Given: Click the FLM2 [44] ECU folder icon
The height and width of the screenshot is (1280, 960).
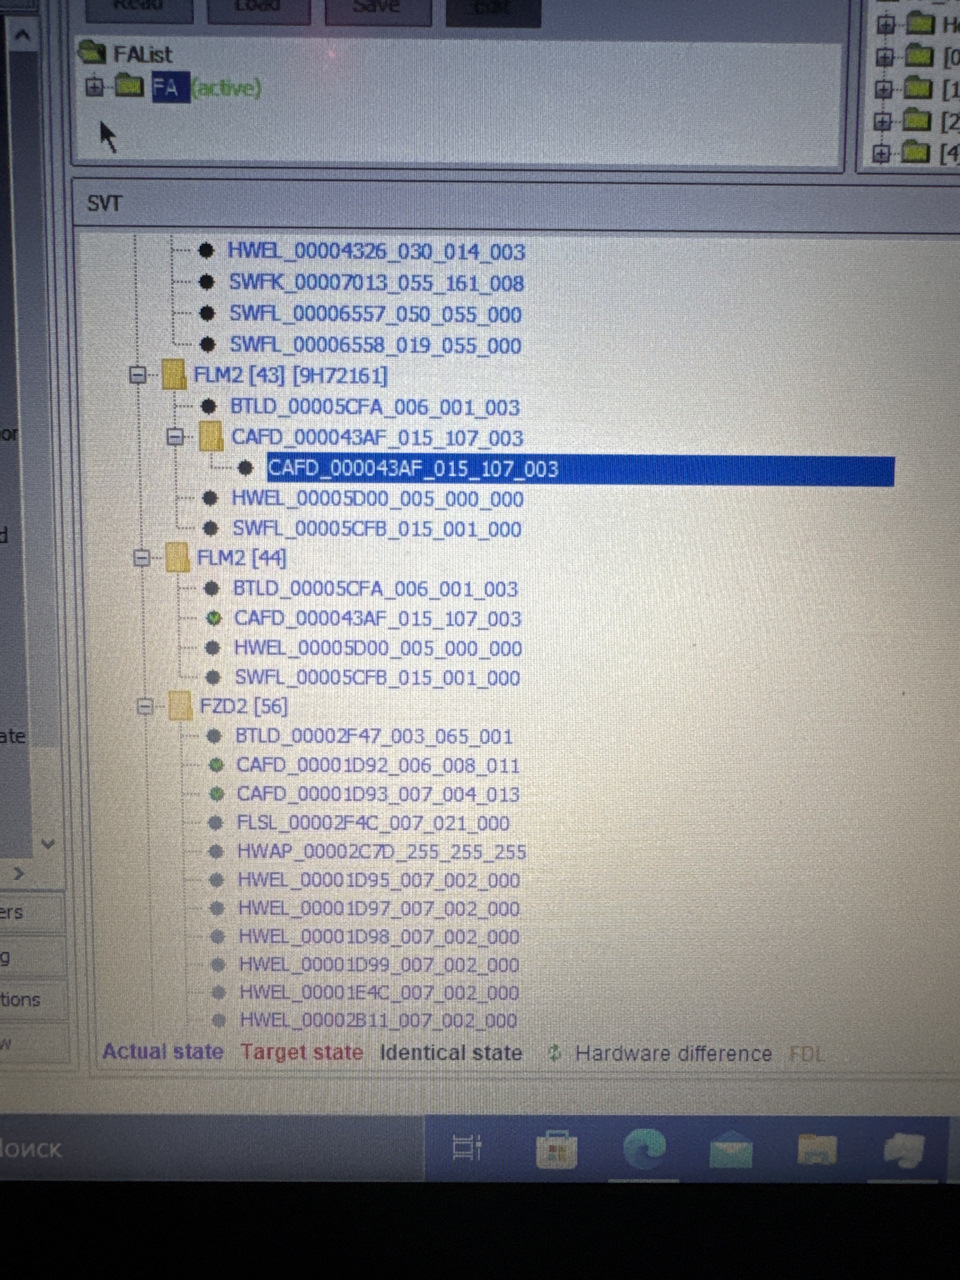Looking at the screenshot, I should [177, 557].
